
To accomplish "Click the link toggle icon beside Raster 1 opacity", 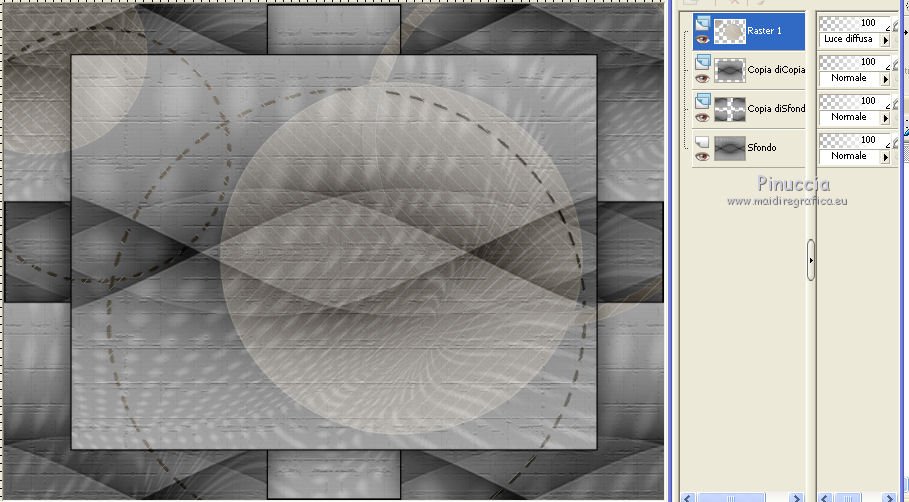I will [x=896, y=25].
